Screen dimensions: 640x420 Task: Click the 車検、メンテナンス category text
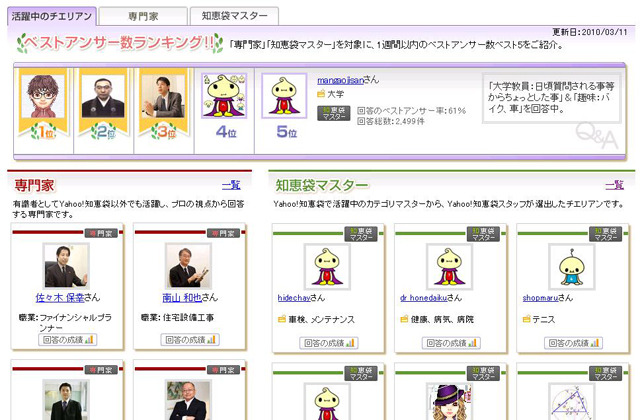pos(322,320)
